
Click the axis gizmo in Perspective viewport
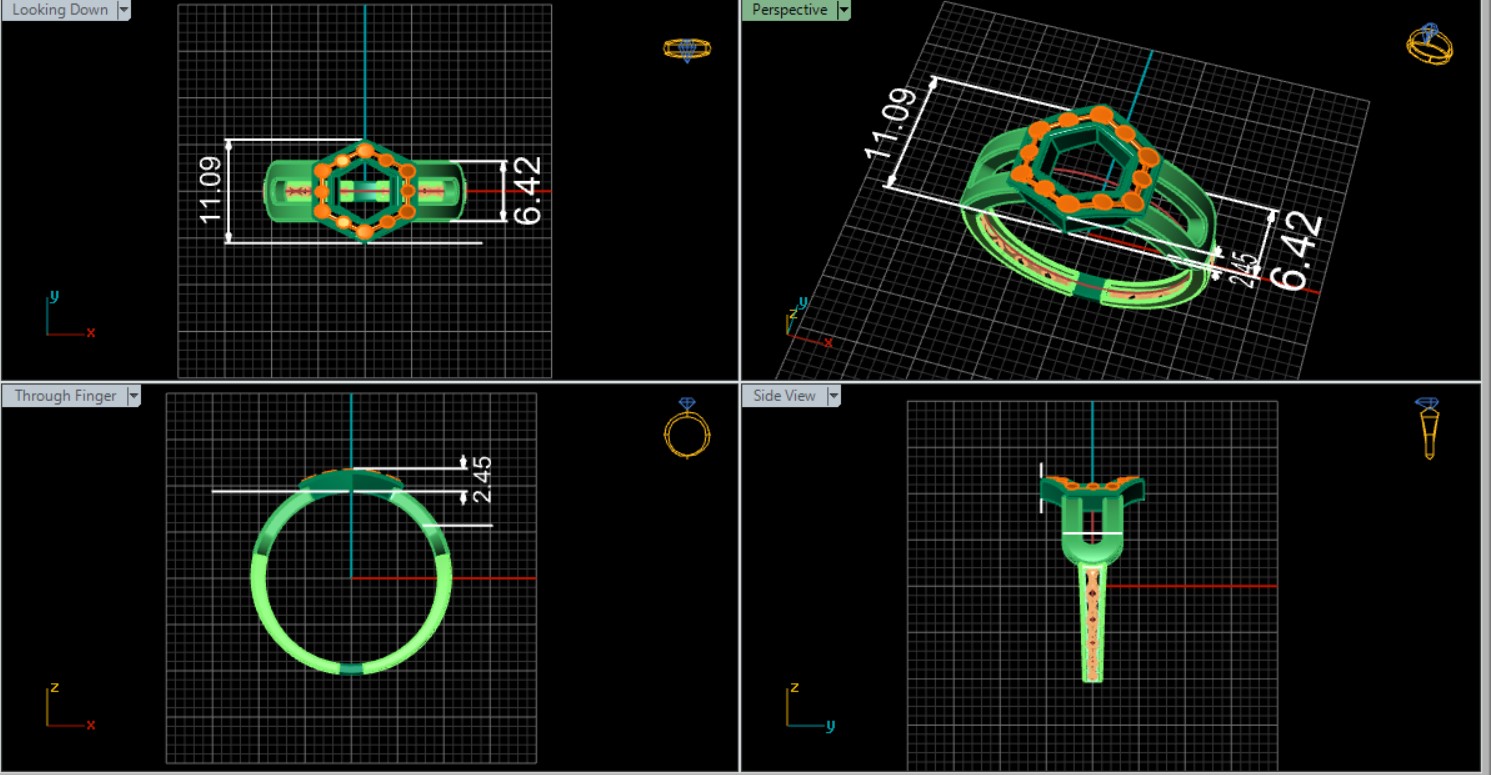click(800, 322)
